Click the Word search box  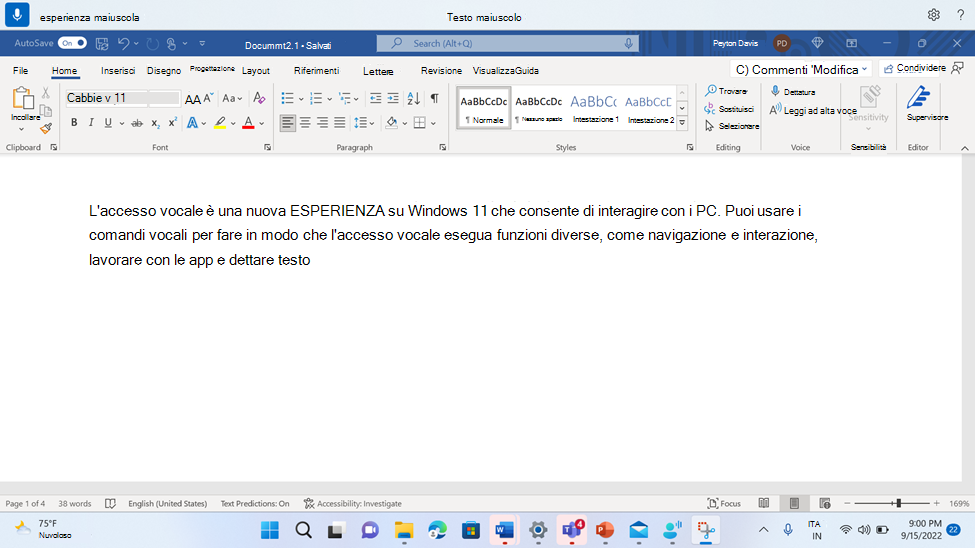507,44
